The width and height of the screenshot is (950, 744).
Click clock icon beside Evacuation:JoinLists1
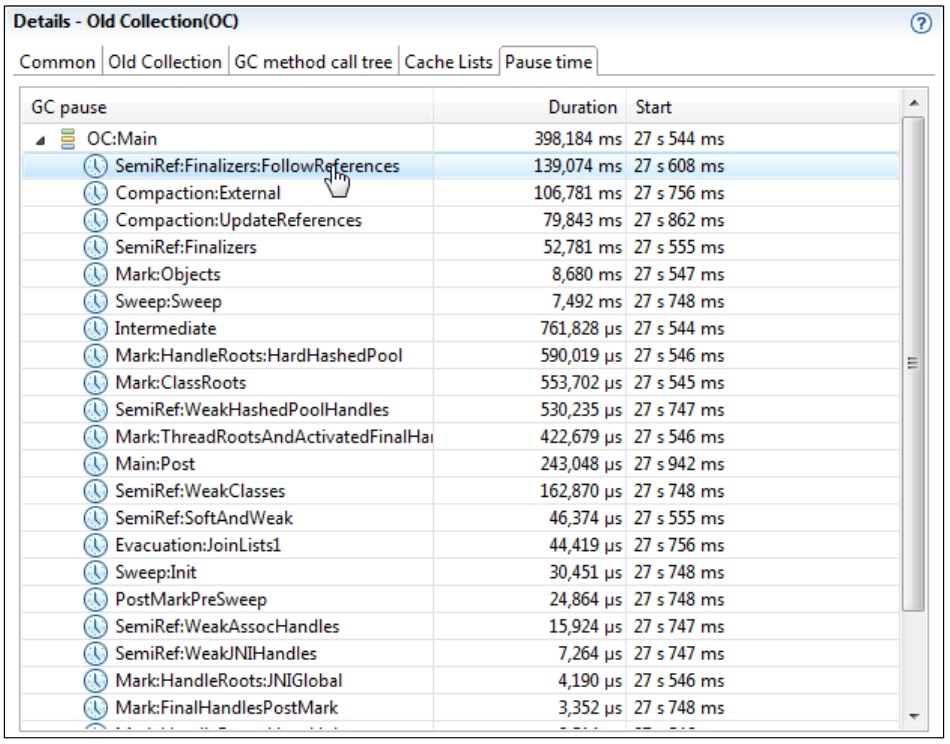[95, 545]
